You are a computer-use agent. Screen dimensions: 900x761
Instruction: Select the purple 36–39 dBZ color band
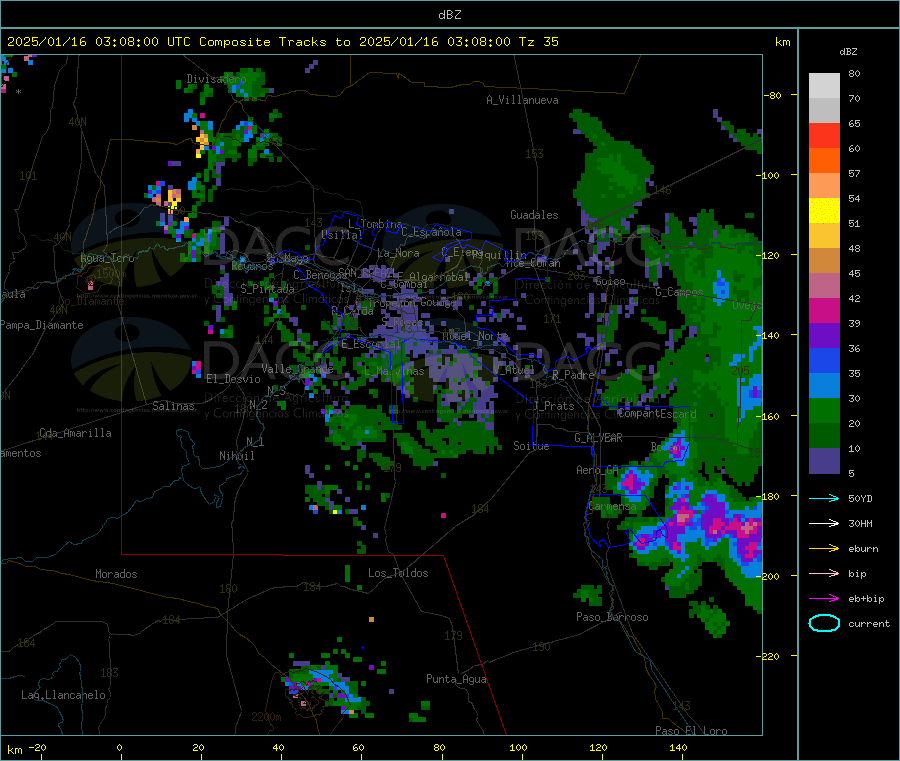tap(824, 336)
